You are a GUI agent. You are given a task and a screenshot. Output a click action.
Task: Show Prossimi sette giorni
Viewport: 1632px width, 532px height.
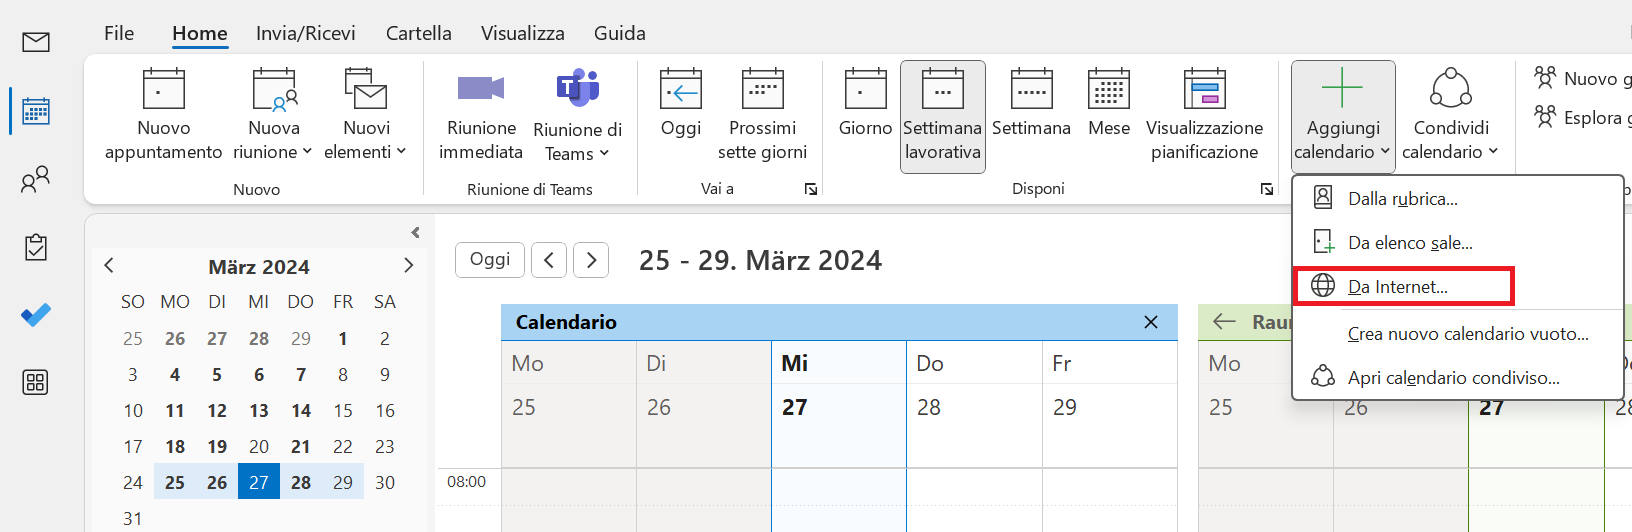point(762,115)
